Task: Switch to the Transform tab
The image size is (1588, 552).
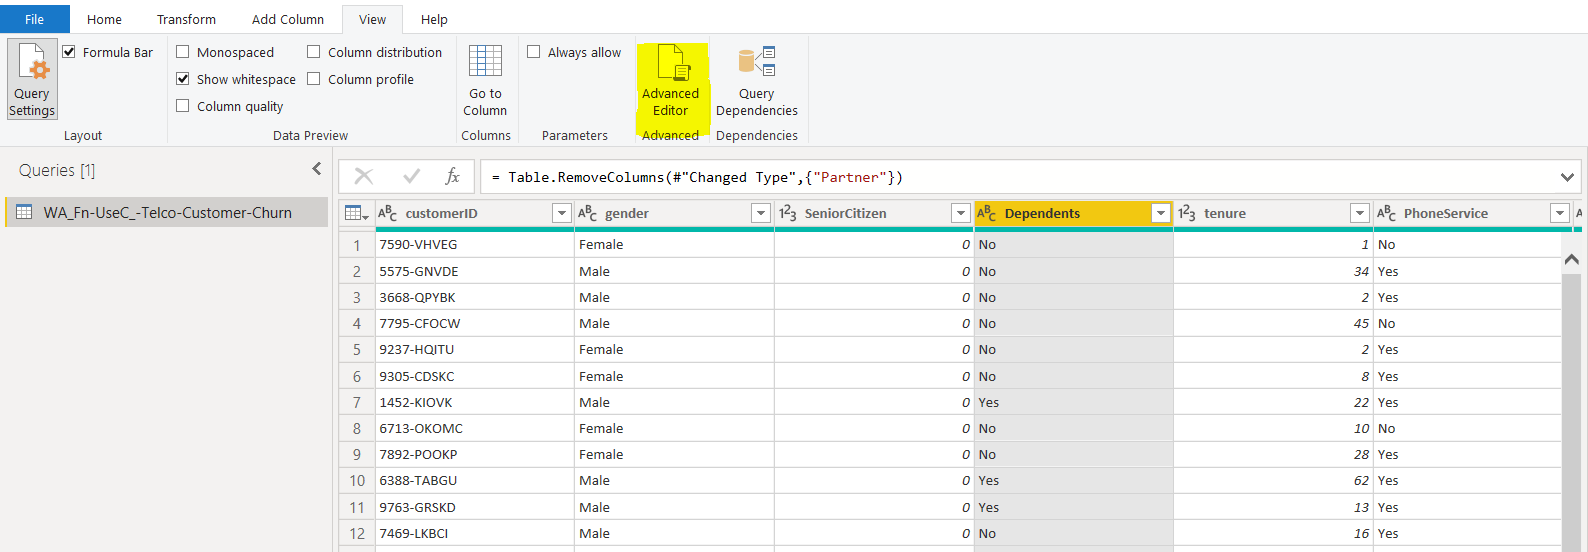Action: click(186, 19)
